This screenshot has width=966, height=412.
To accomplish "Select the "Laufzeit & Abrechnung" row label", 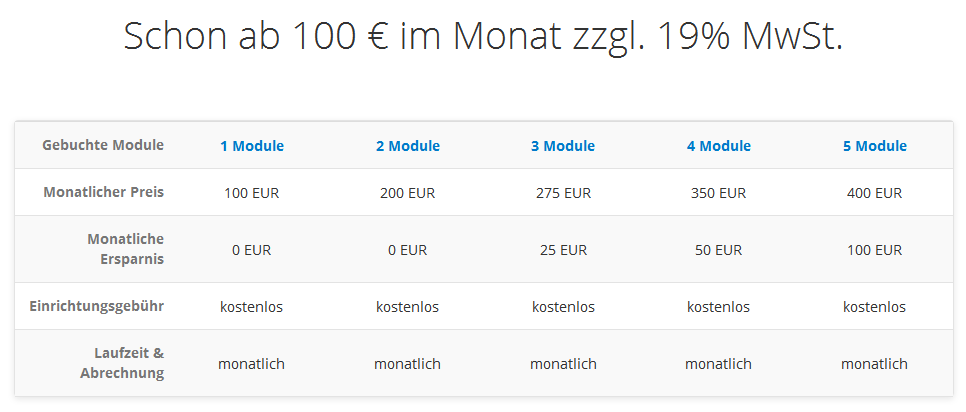I will click(121, 363).
